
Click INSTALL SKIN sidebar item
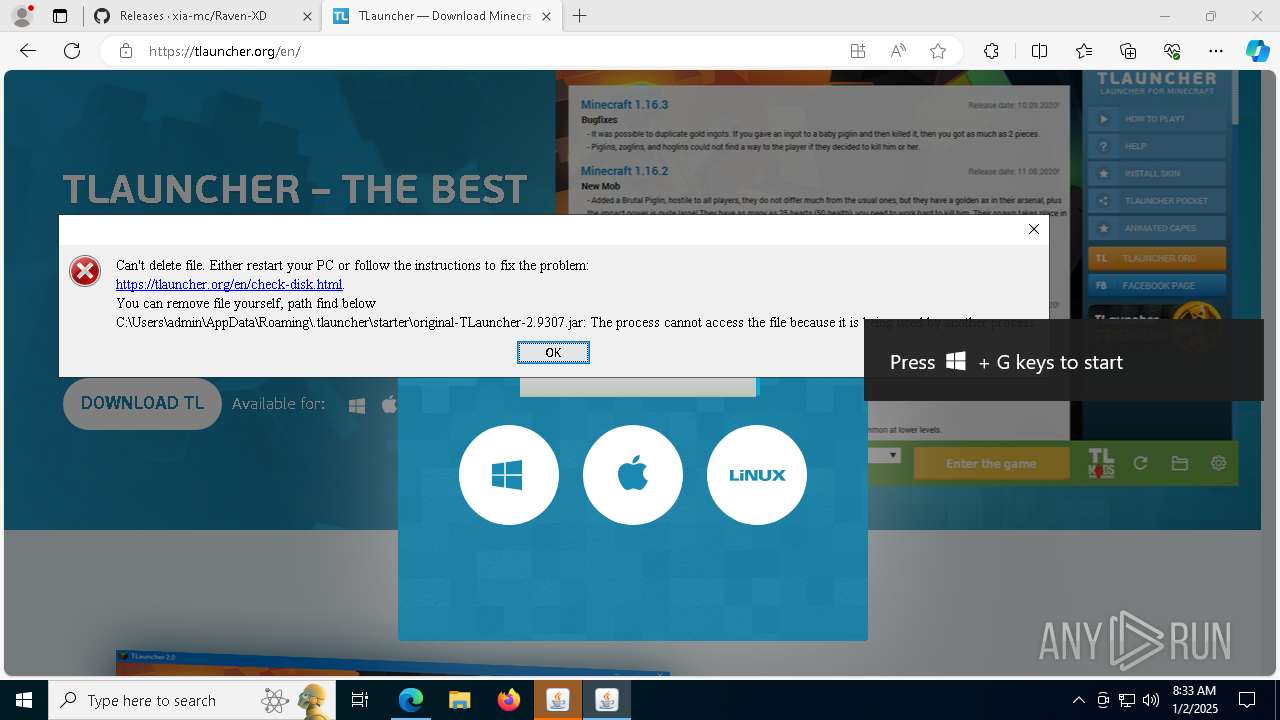tap(1157, 173)
